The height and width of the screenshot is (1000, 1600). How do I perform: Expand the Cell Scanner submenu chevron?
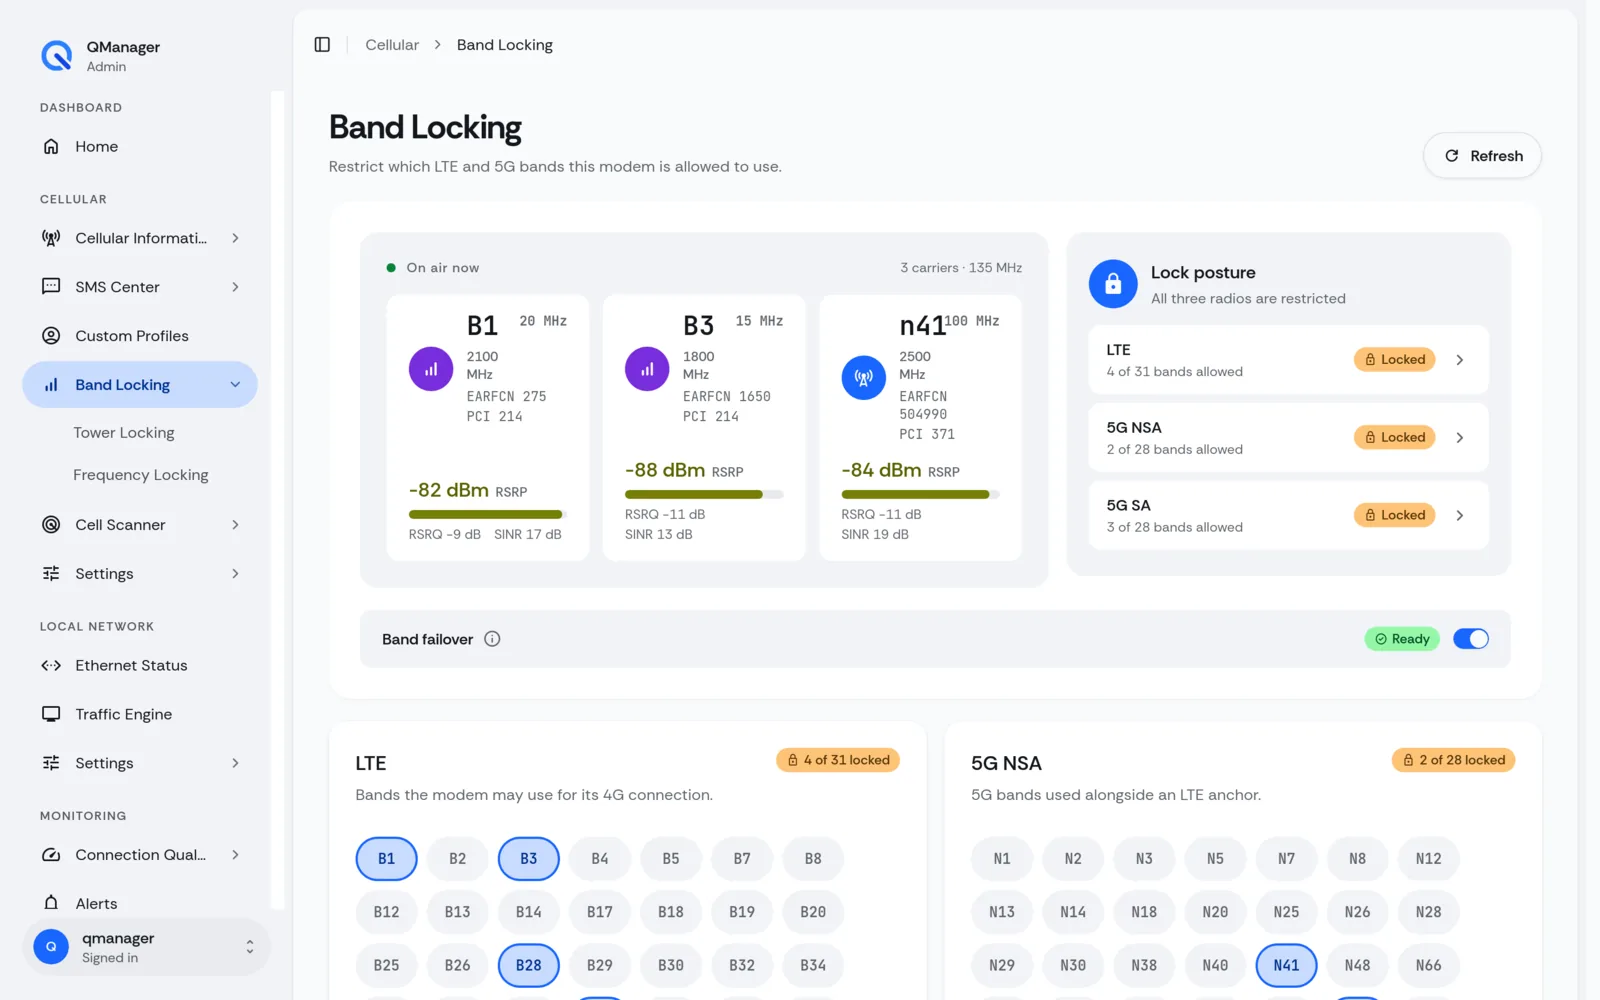click(x=235, y=525)
